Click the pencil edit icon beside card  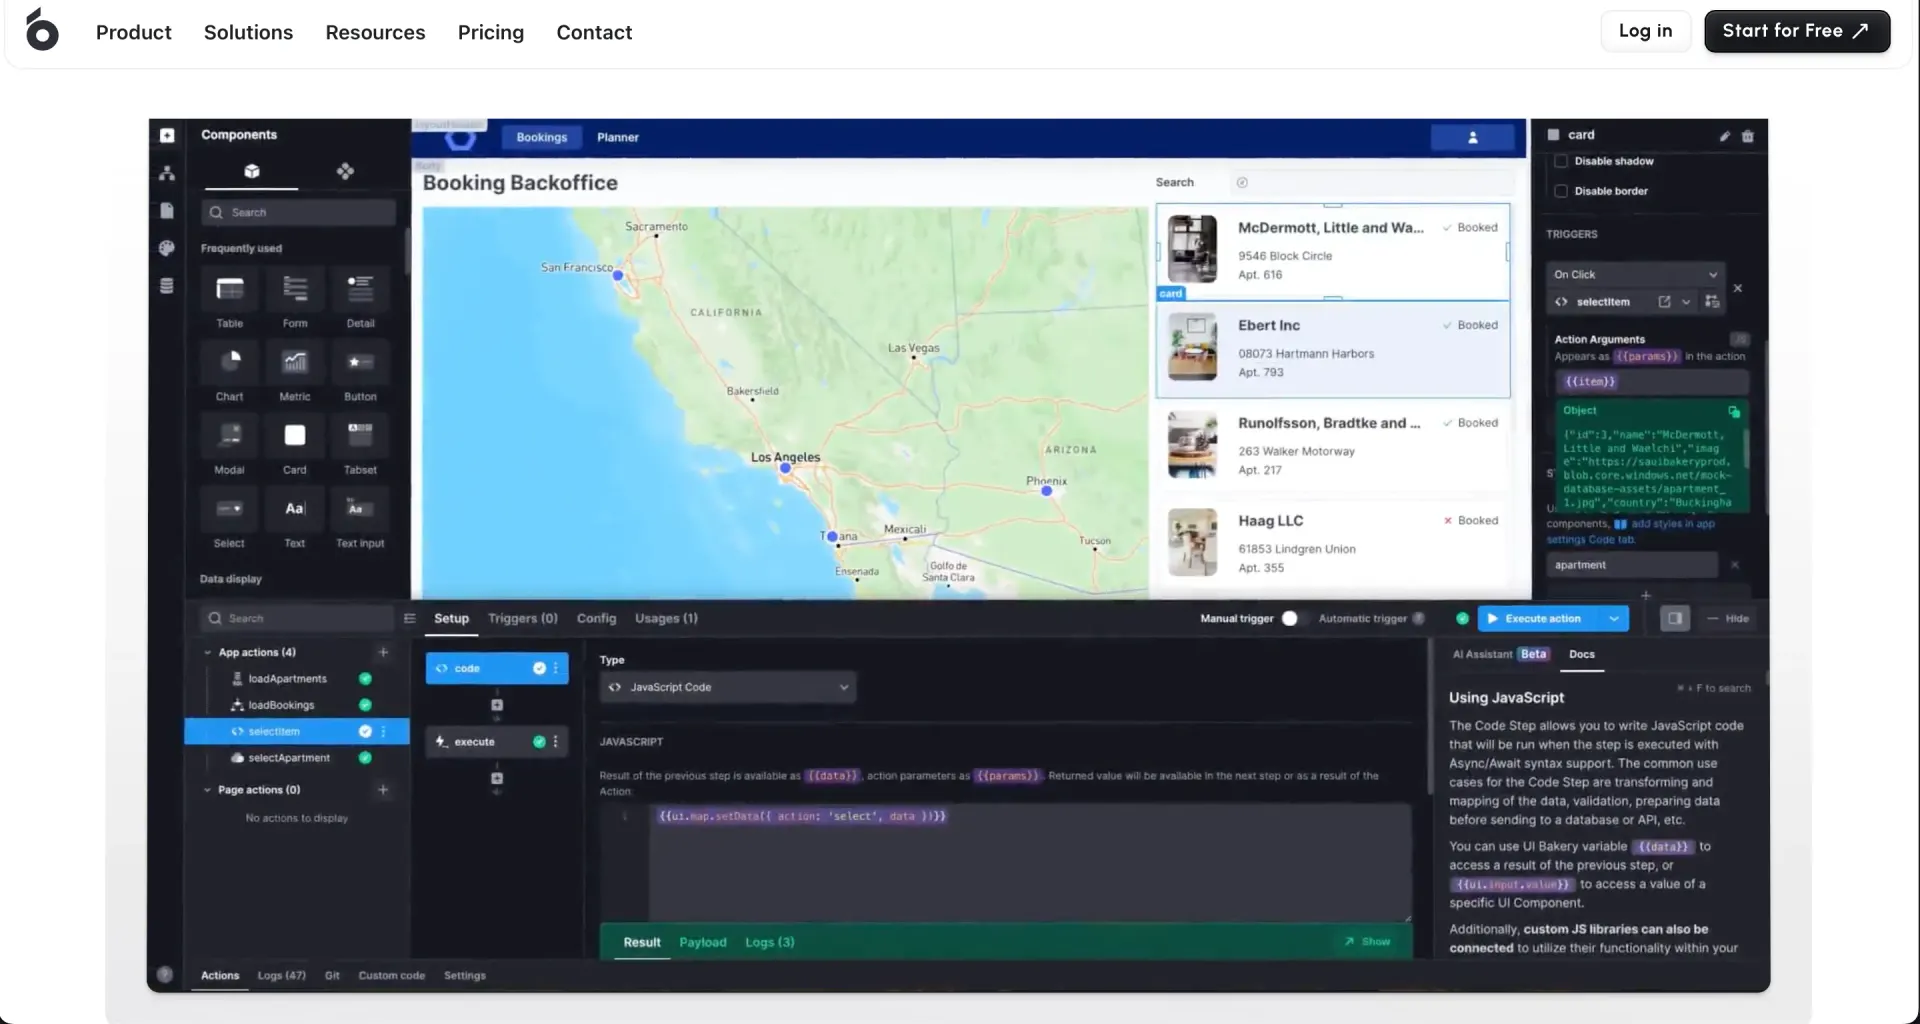click(1725, 136)
